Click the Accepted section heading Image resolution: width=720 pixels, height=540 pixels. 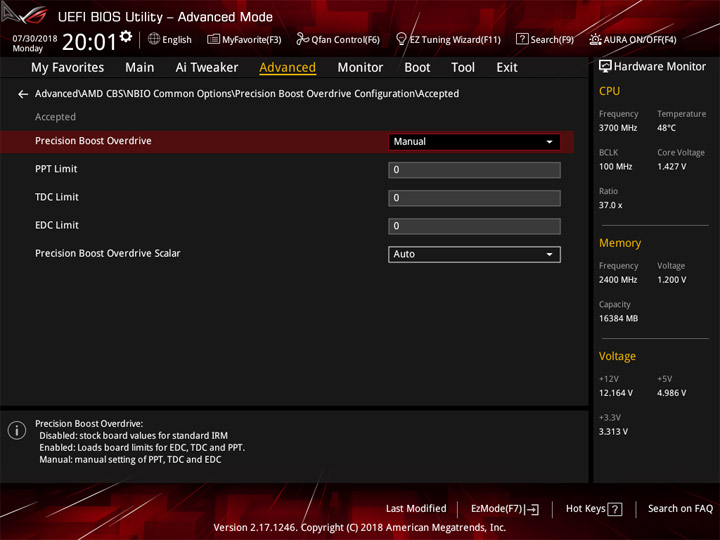pyautogui.click(x=55, y=117)
